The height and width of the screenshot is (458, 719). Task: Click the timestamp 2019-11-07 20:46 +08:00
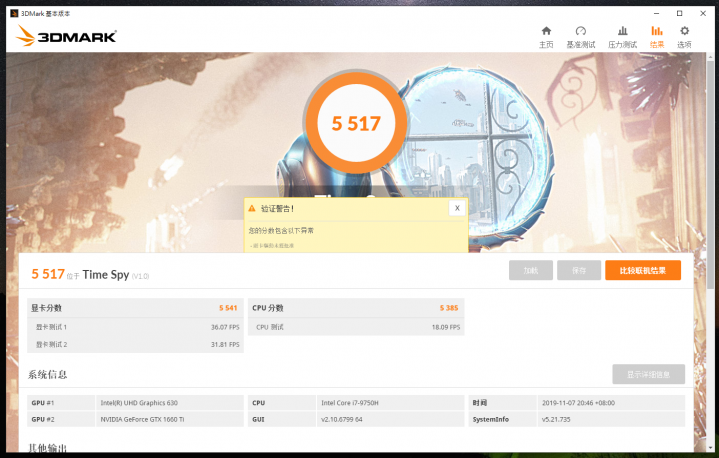[578, 403]
